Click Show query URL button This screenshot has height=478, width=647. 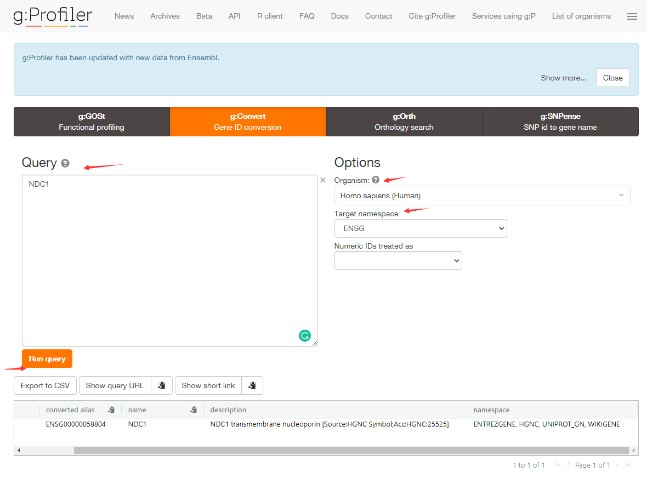click(x=115, y=385)
